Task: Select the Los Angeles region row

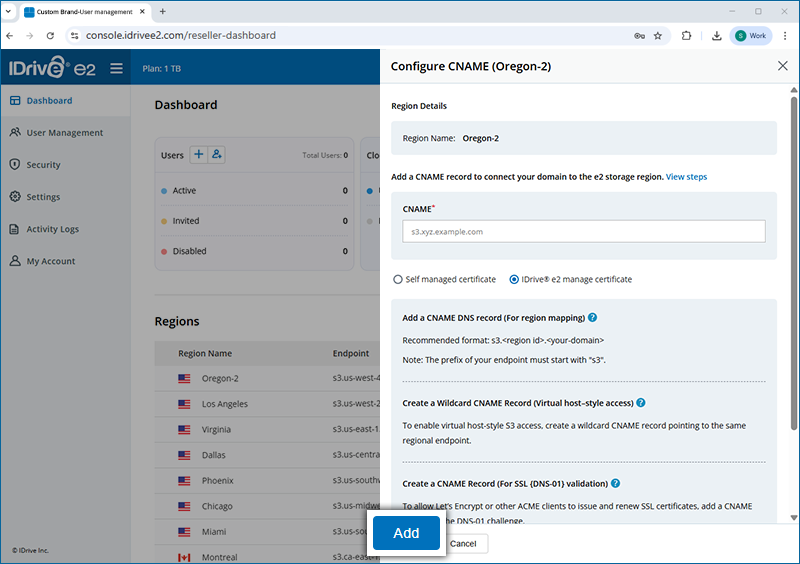Action: pos(267,404)
